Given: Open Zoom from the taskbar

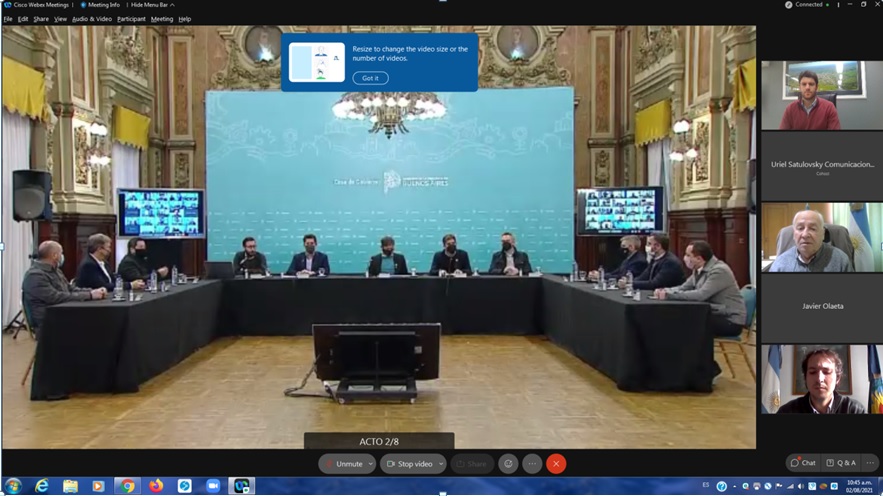Looking at the screenshot, I should point(213,486).
